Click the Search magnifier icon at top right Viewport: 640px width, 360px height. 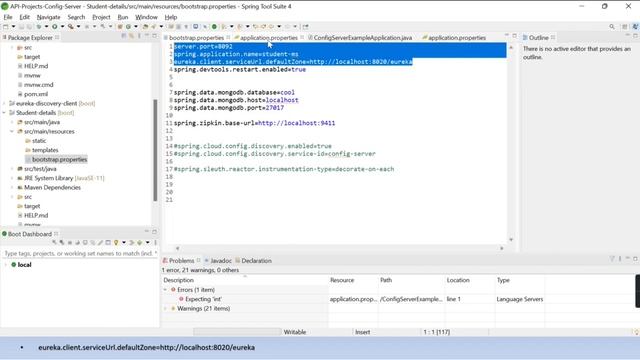pos(612,27)
